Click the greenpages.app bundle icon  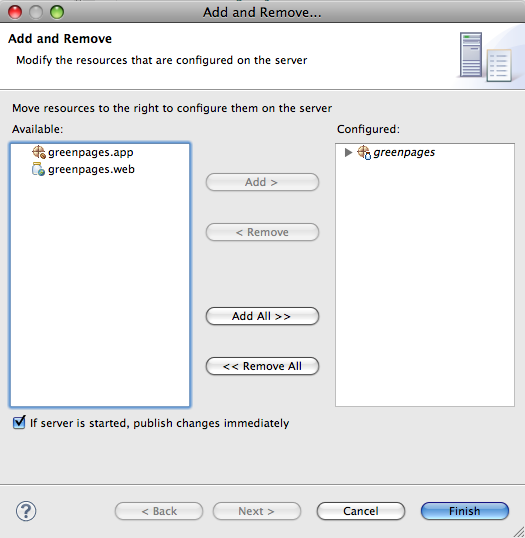click(x=39, y=152)
